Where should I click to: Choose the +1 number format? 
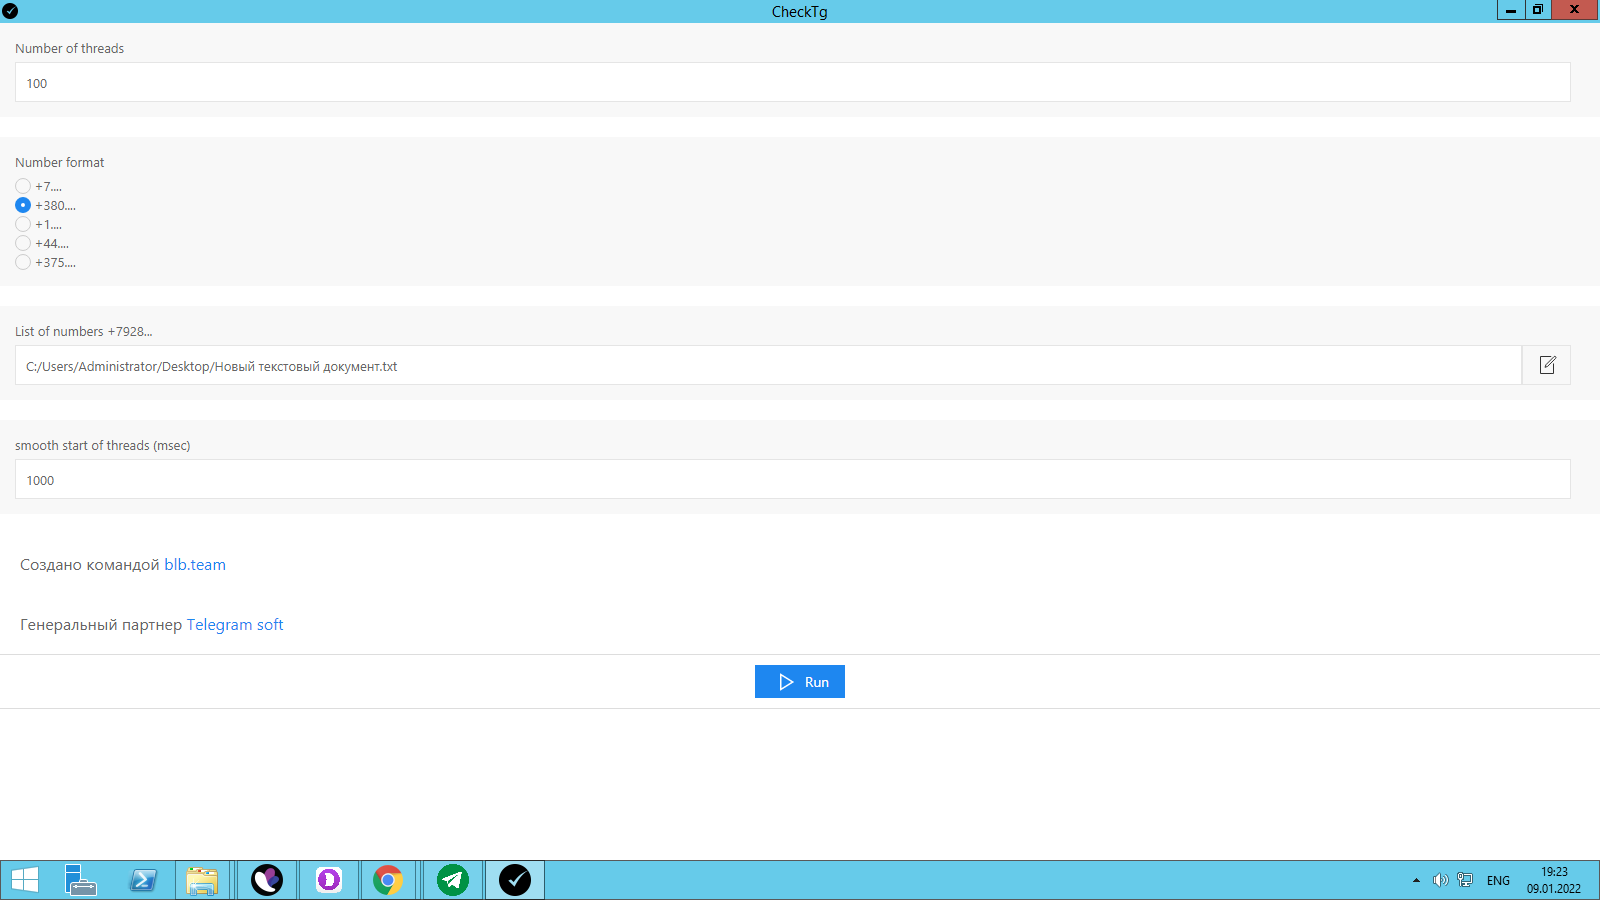pyautogui.click(x=23, y=224)
